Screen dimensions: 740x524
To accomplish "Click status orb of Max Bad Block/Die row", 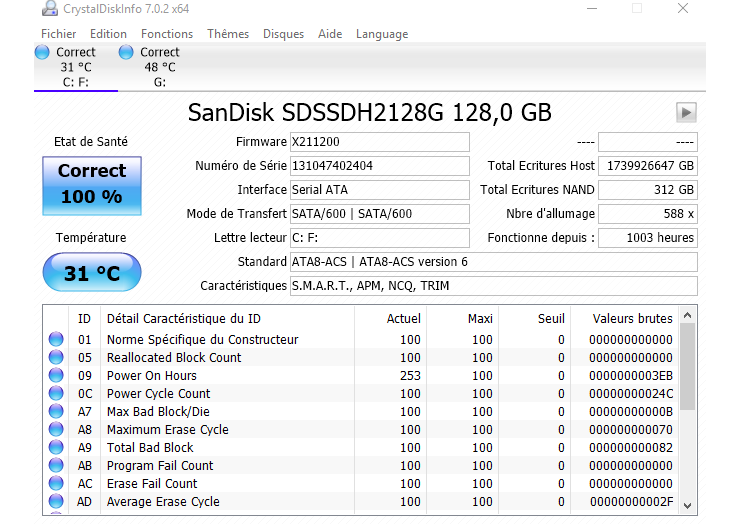I will pos(56,411).
